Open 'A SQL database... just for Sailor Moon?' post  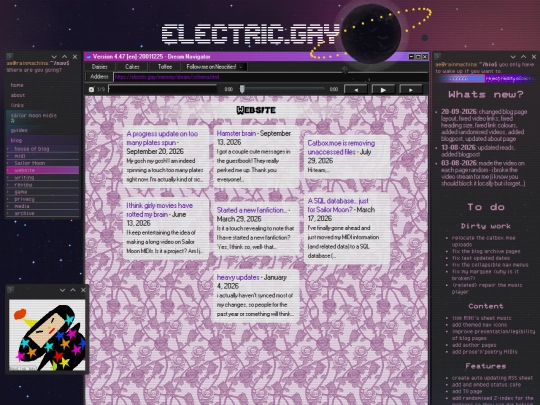(338, 205)
